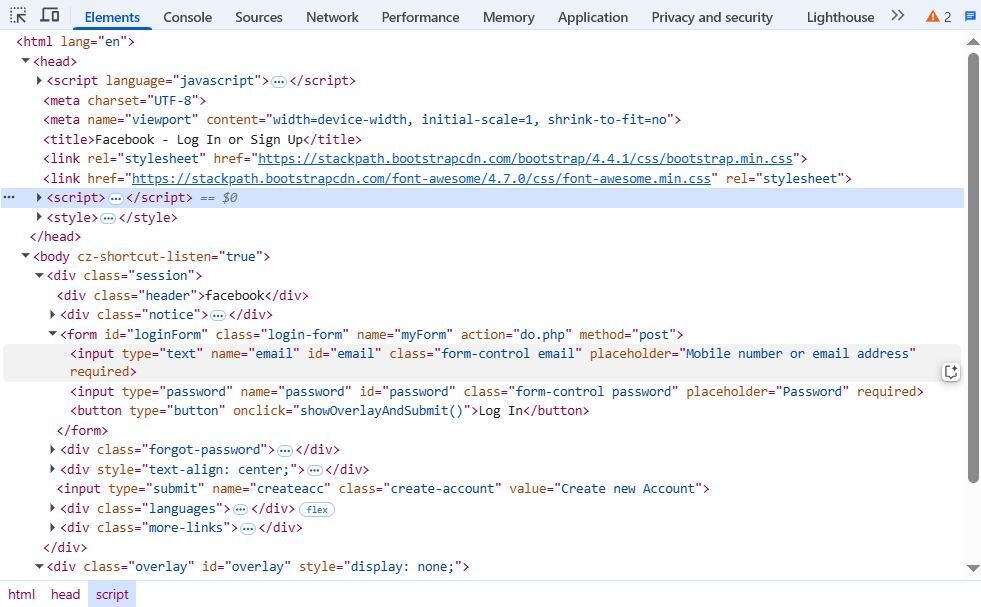Select the meta name viewport row
This screenshot has height=607, width=981.
(x=362, y=120)
